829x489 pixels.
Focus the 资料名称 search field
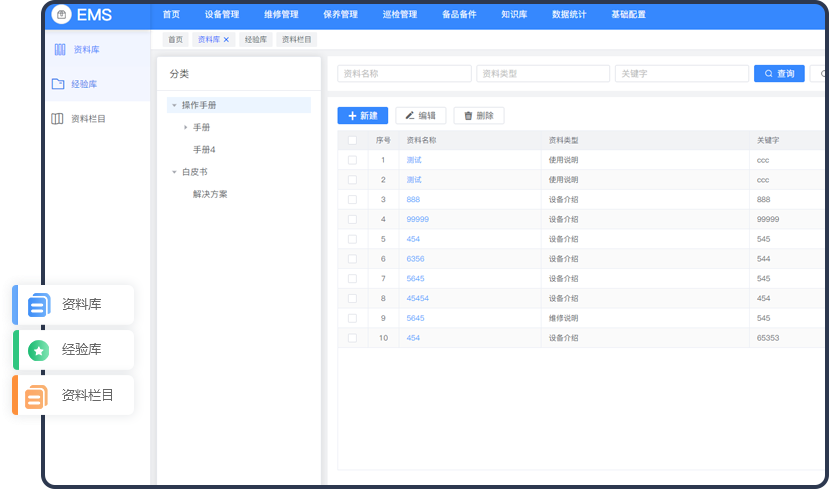404,73
